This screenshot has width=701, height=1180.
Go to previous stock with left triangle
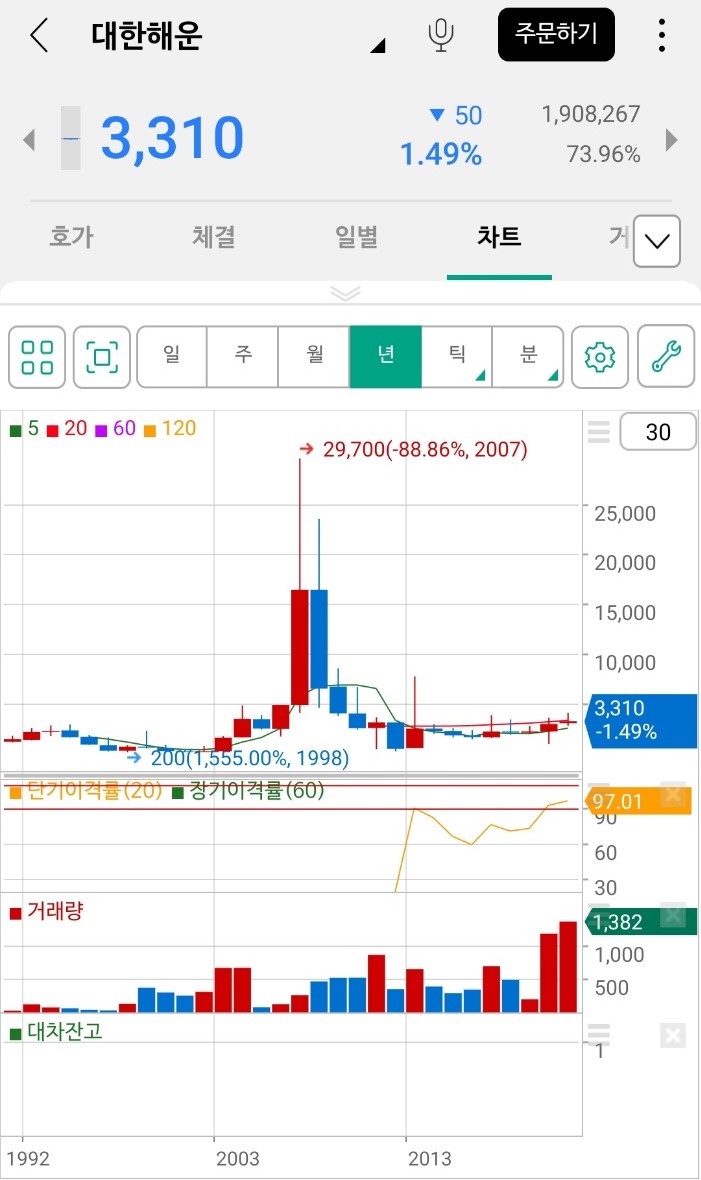(29, 139)
